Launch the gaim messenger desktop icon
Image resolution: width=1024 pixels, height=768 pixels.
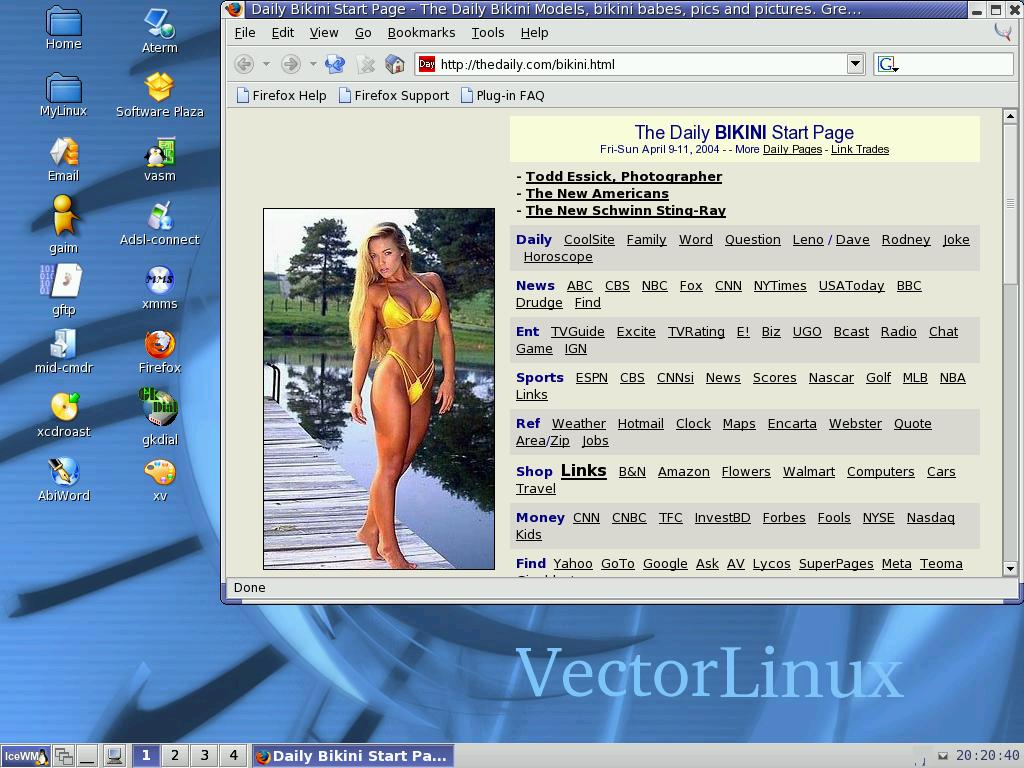point(63,222)
